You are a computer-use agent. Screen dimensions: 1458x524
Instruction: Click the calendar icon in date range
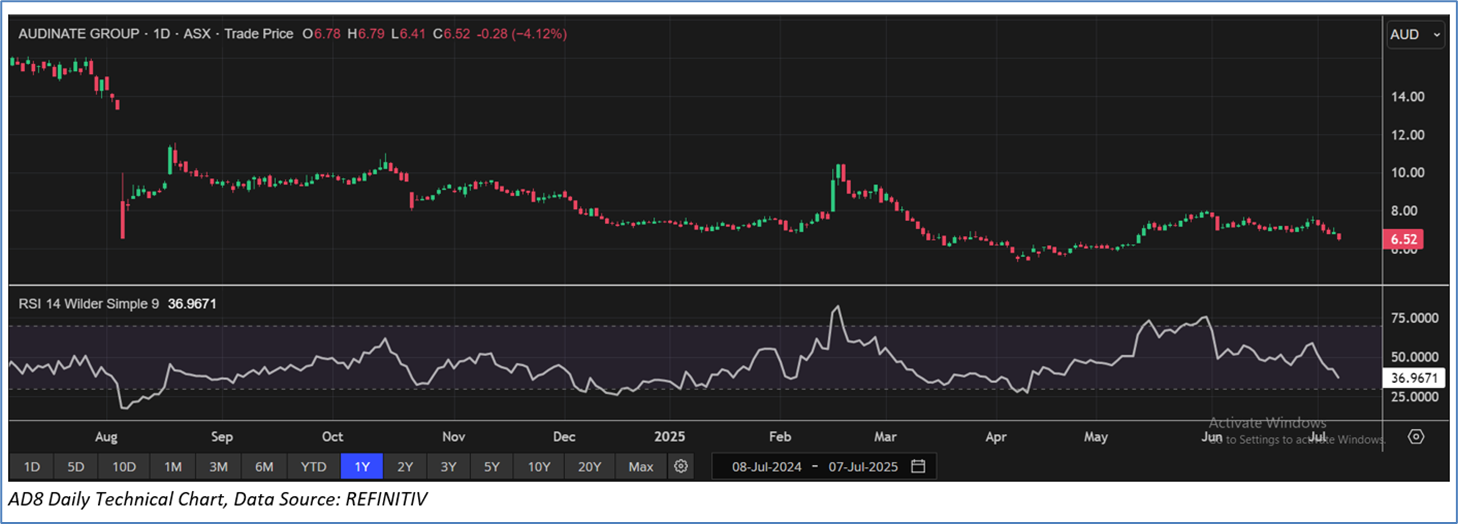(918, 466)
